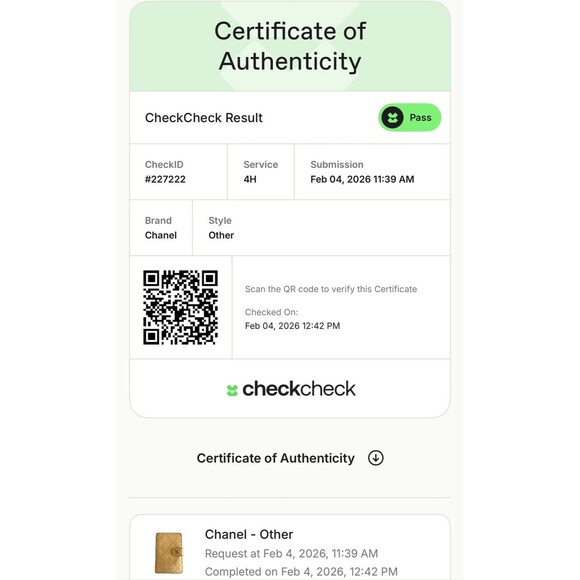580x580 pixels.
Task: Click the Style Other cell
Action: click(321, 227)
